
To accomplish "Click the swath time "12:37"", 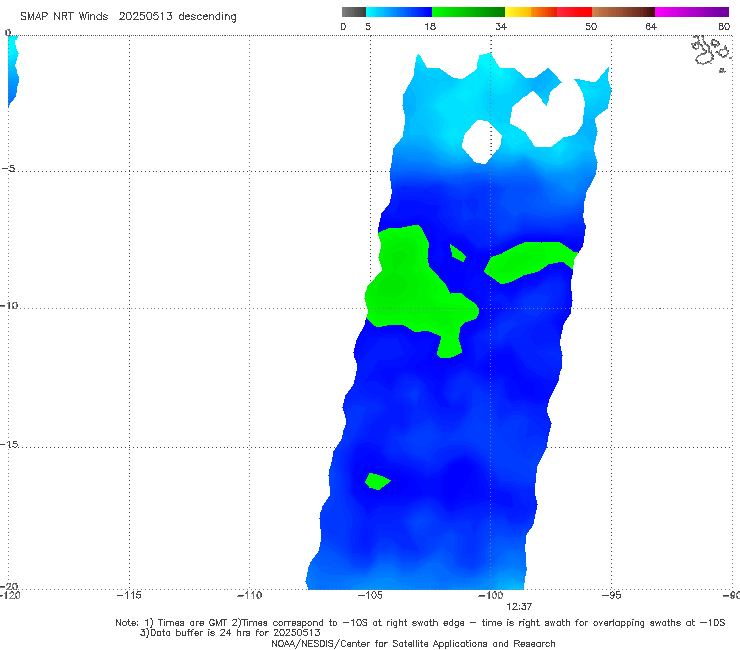I will tap(520, 607).
